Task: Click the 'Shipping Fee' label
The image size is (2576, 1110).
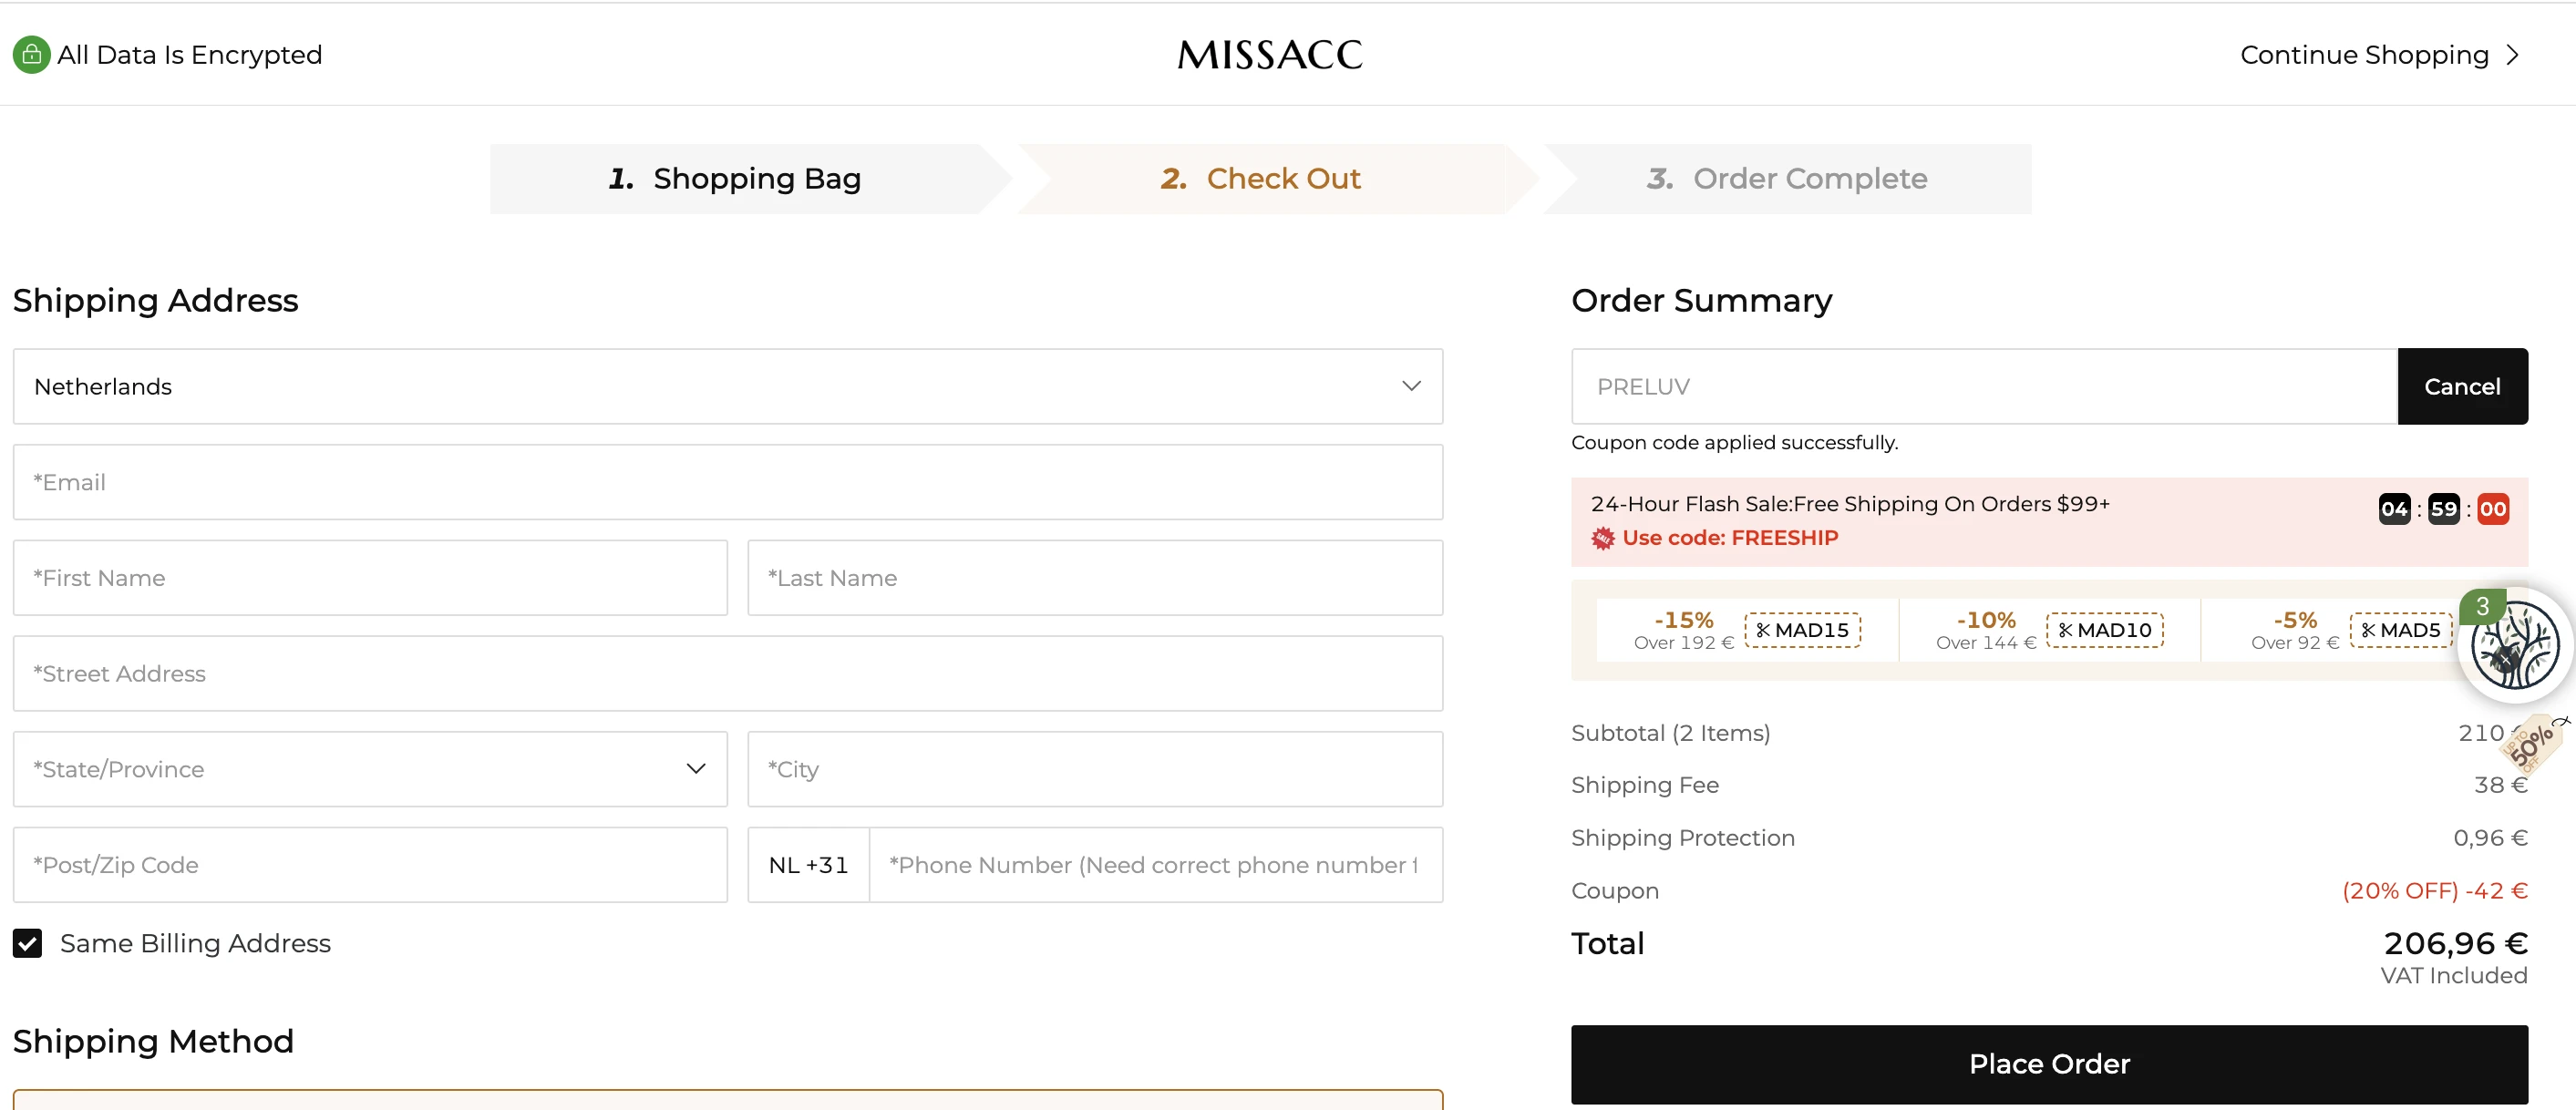Action: (1645, 785)
